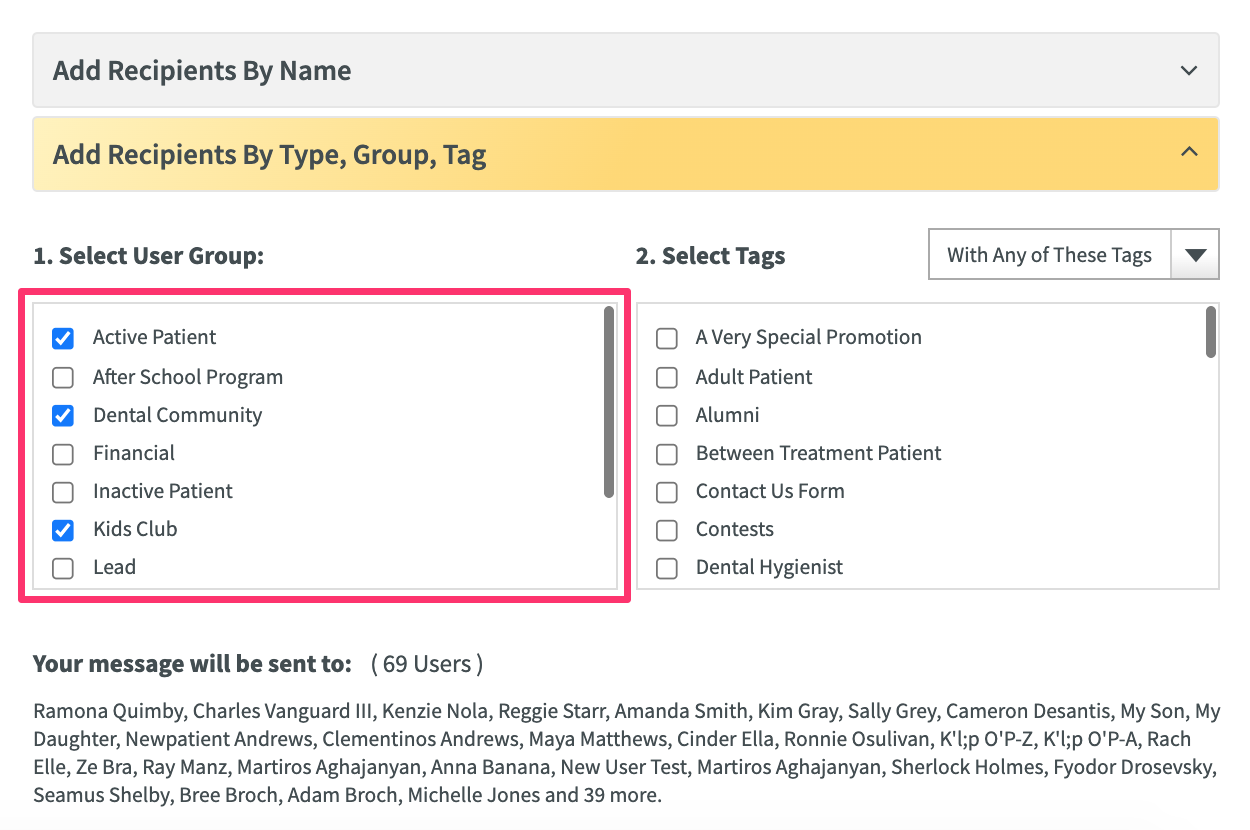Check the Contests tag checkbox
This screenshot has width=1250, height=830.
[666, 530]
